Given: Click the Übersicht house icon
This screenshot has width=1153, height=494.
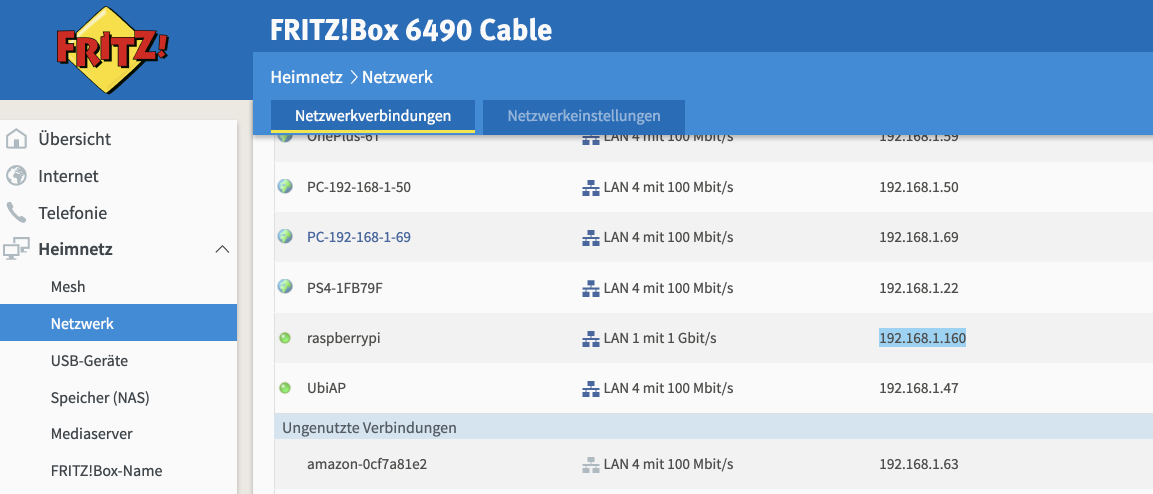Looking at the screenshot, I should [17, 139].
